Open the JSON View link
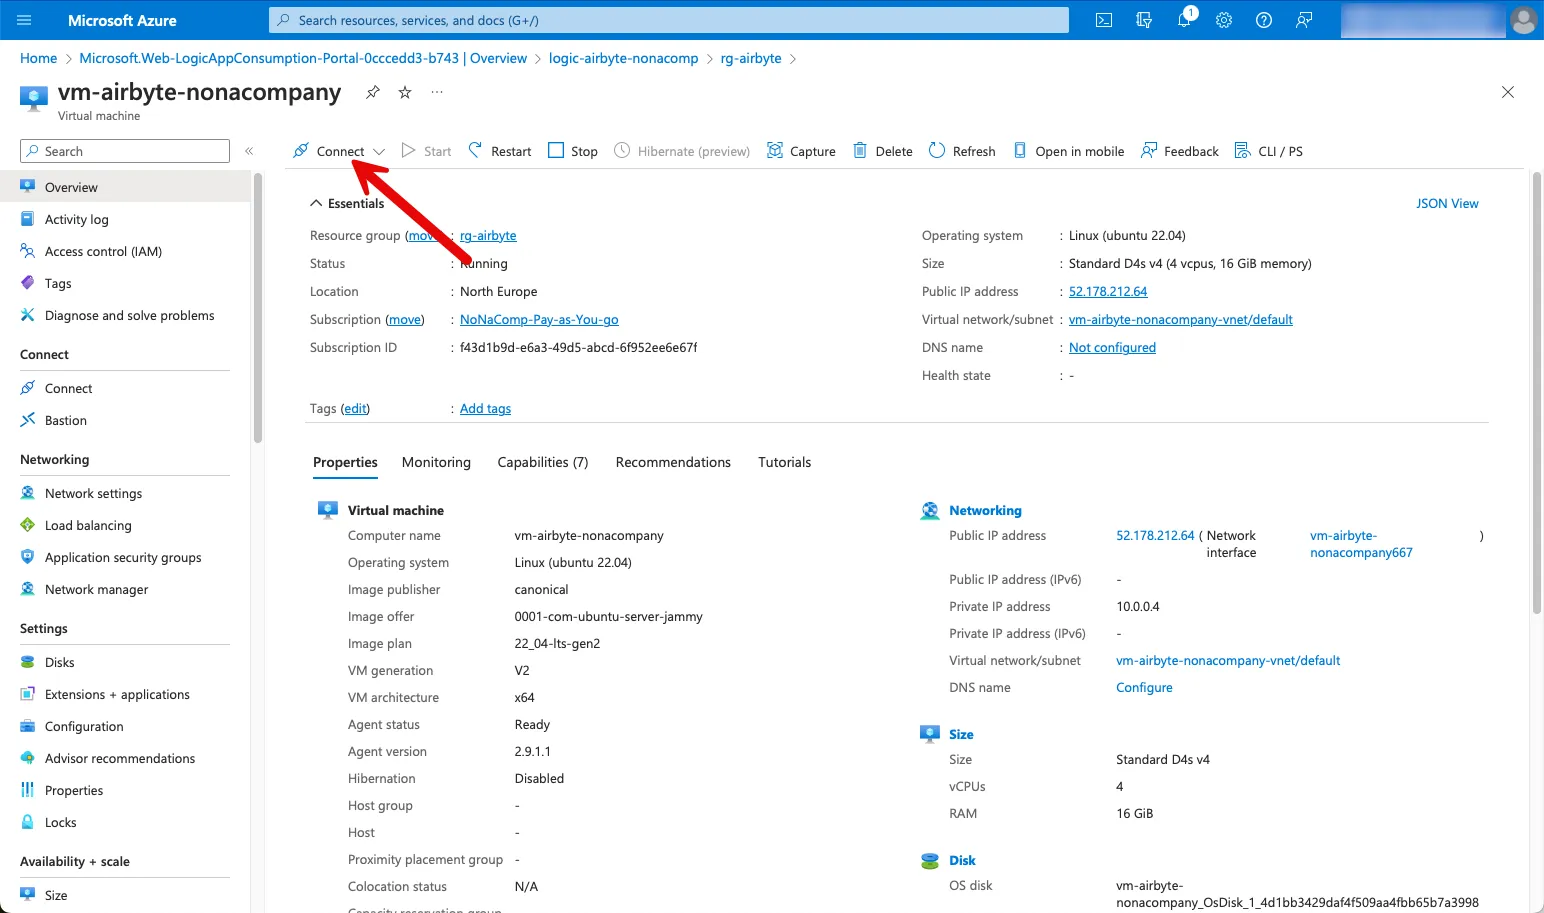Screen dimensions: 1544x913 click(x=1446, y=203)
